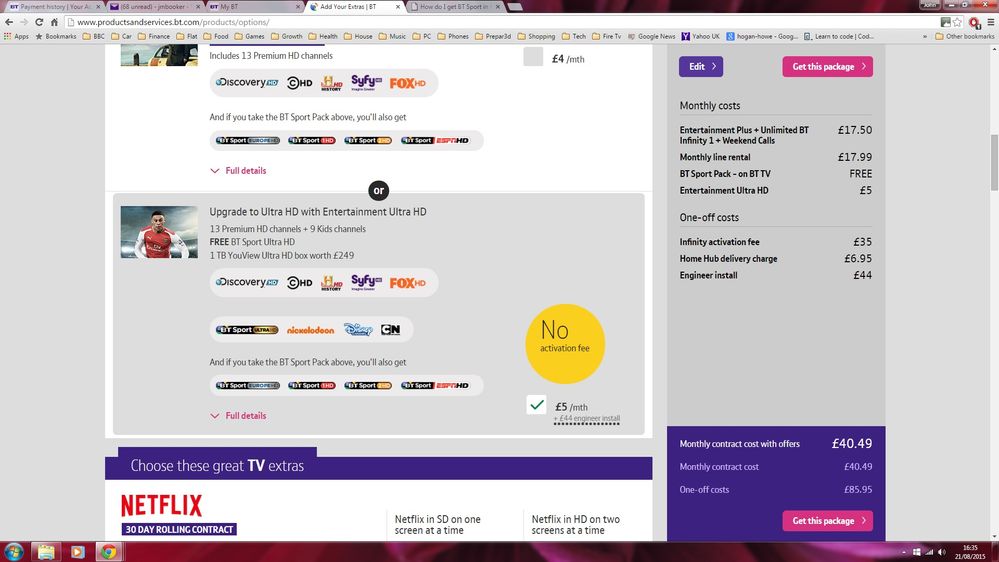The height and width of the screenshot is (562, 999).
Task: Click the browser vertical scrollbar thumb
Action: point(994,162)
